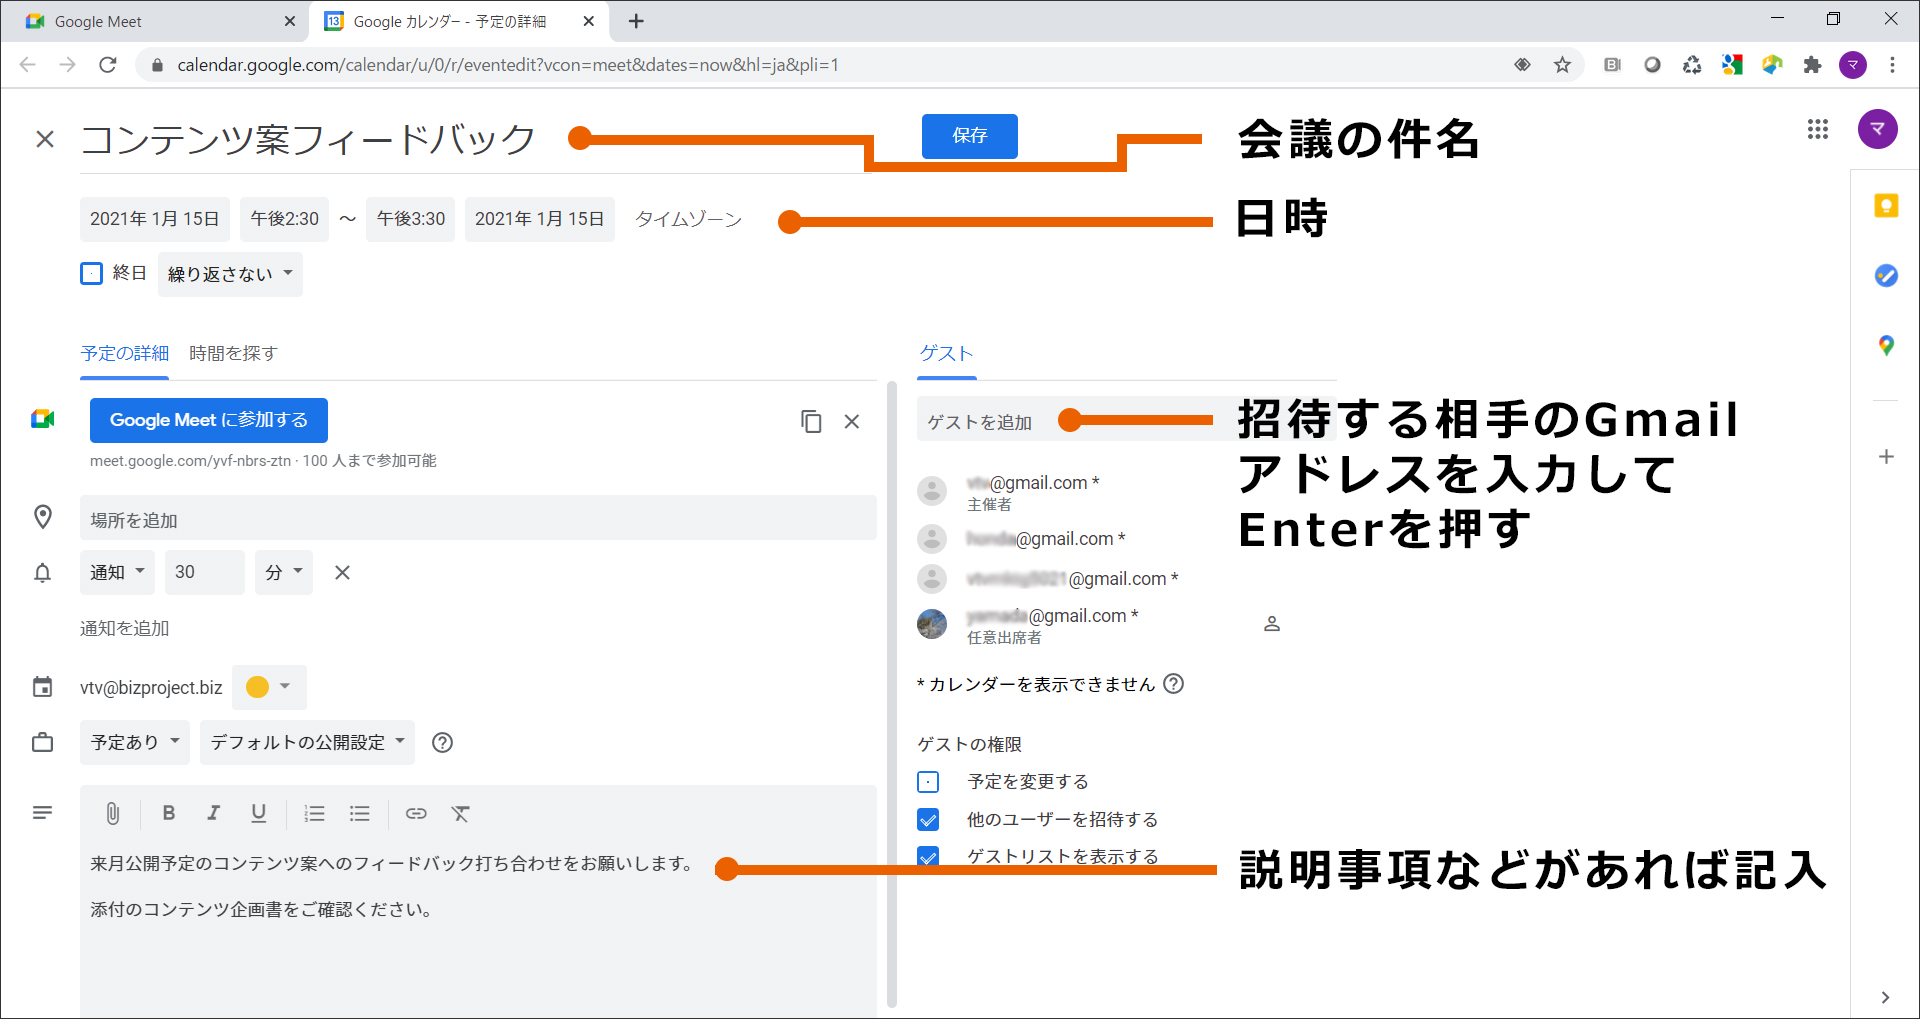Toggle ゲストリストを表示する checkbox
This screenshot has height=1019, width=1920.
coord(928,857)
